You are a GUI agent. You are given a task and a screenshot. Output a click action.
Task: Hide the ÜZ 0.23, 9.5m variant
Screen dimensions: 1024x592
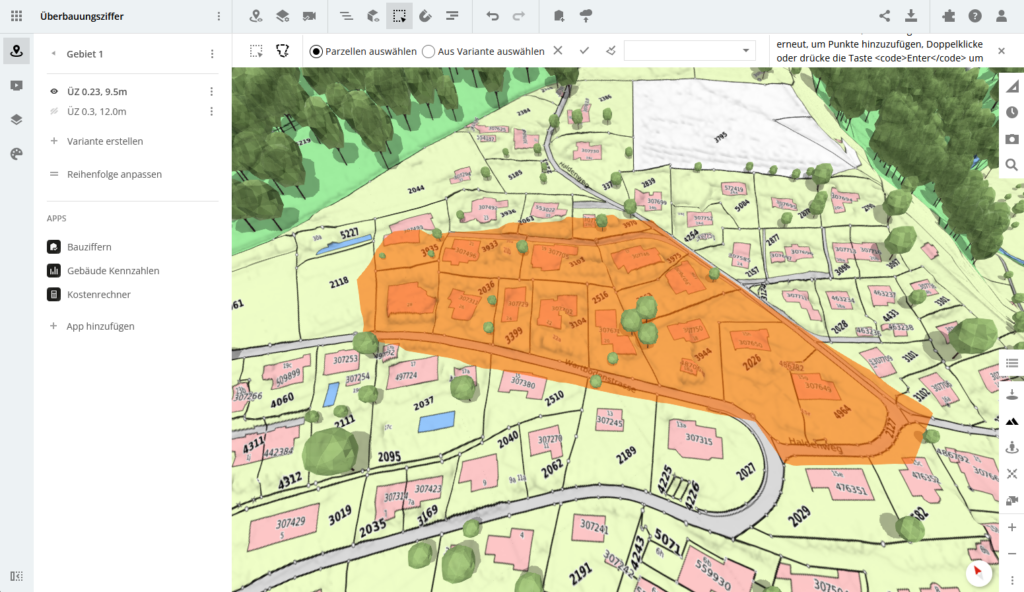54,91
